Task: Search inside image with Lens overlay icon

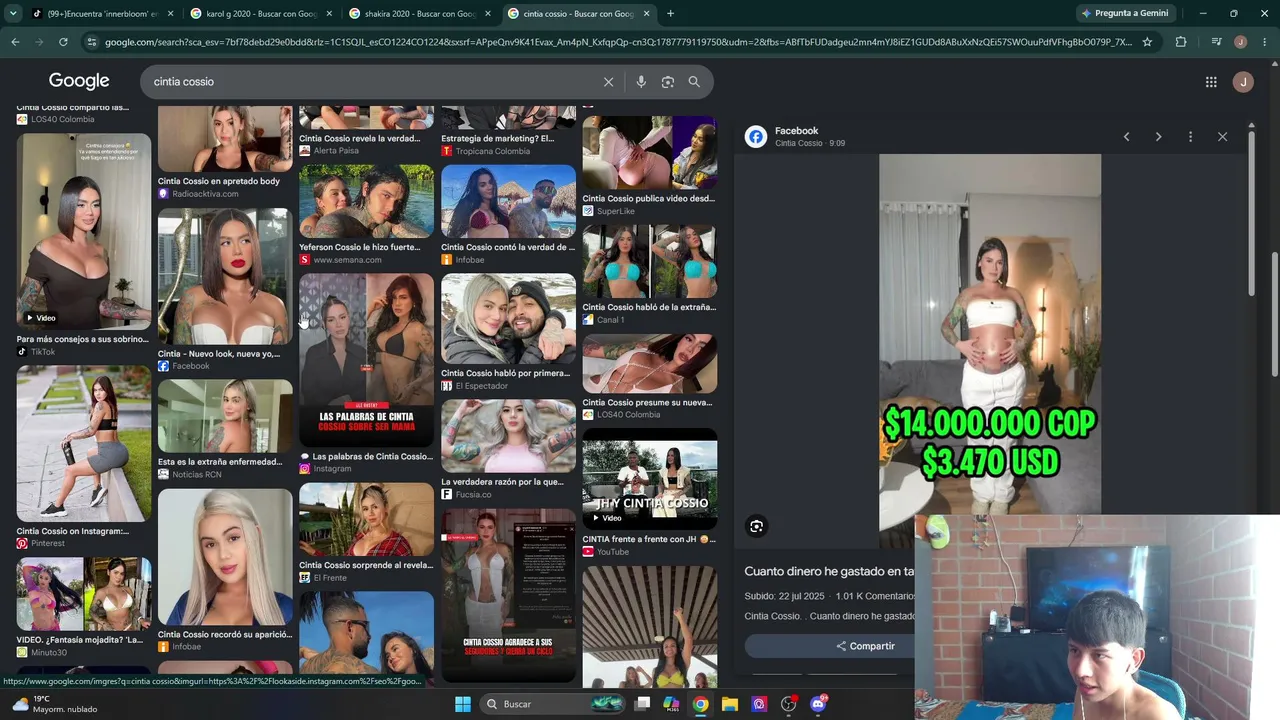Action: (x=757, y=526)
